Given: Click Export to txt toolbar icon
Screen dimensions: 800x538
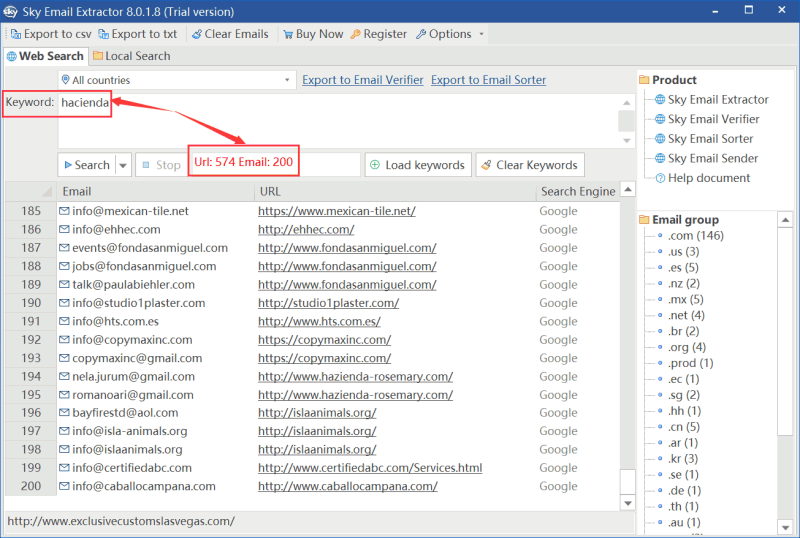Looking at the screenshot, I should (102, 34).
